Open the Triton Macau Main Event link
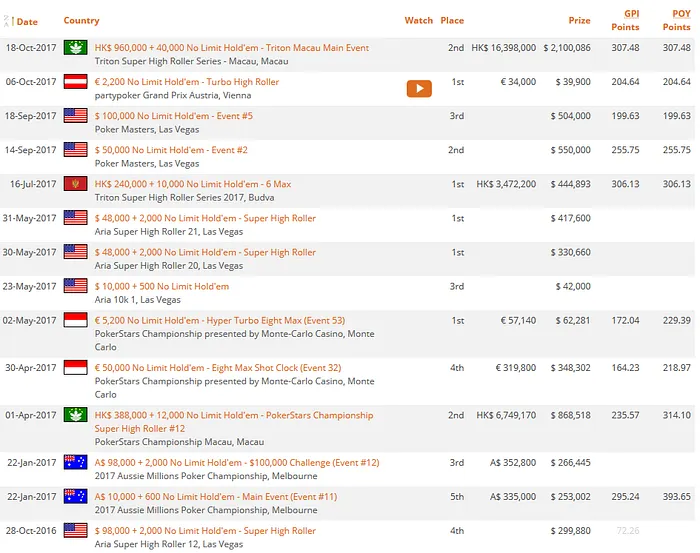The height and width of the screenshot is (553, 700). [231, 48]
